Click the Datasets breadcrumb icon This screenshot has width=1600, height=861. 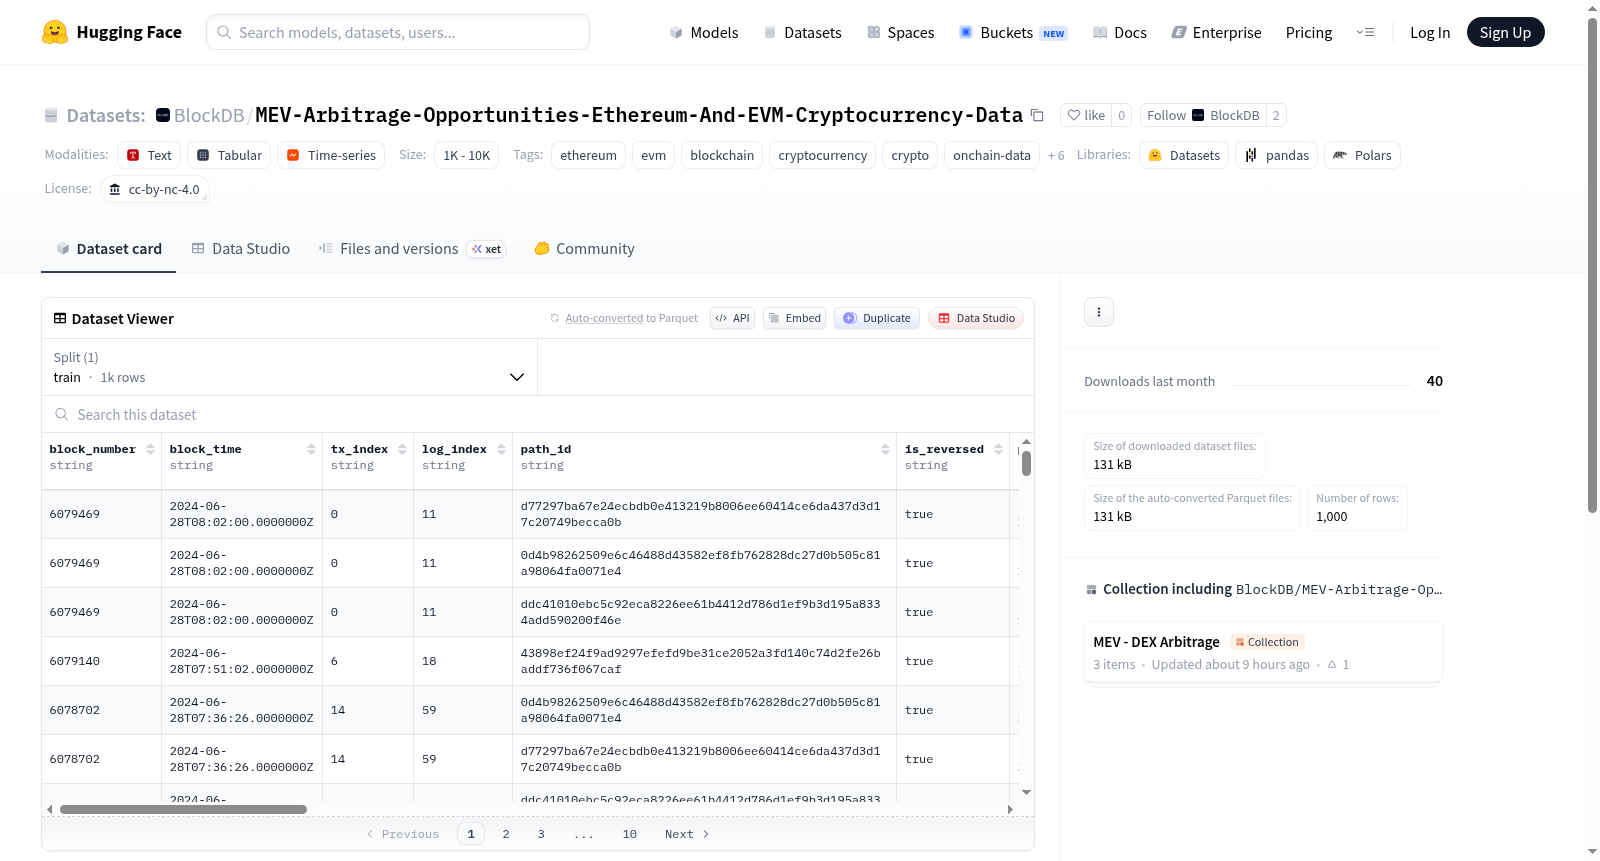pos(51,116)
